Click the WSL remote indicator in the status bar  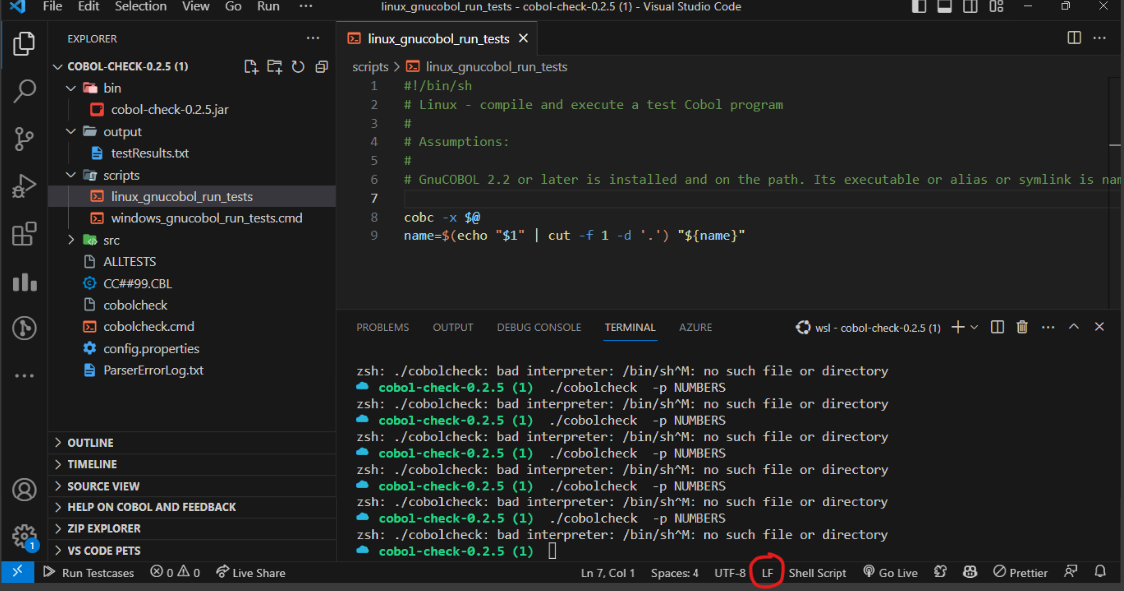pos(17,571)
